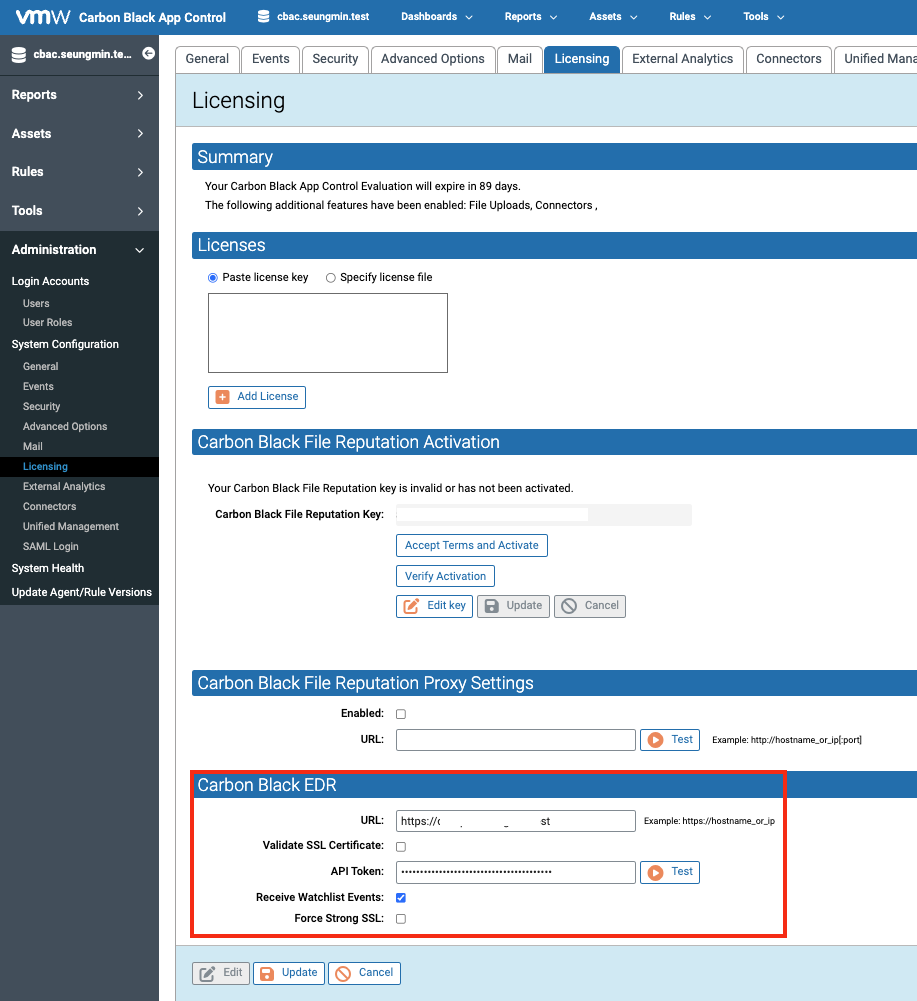The width and height of the screenshot is (917, 1001).
Task: Expand the Assets section in the sidebar
Action: (79, 133)
